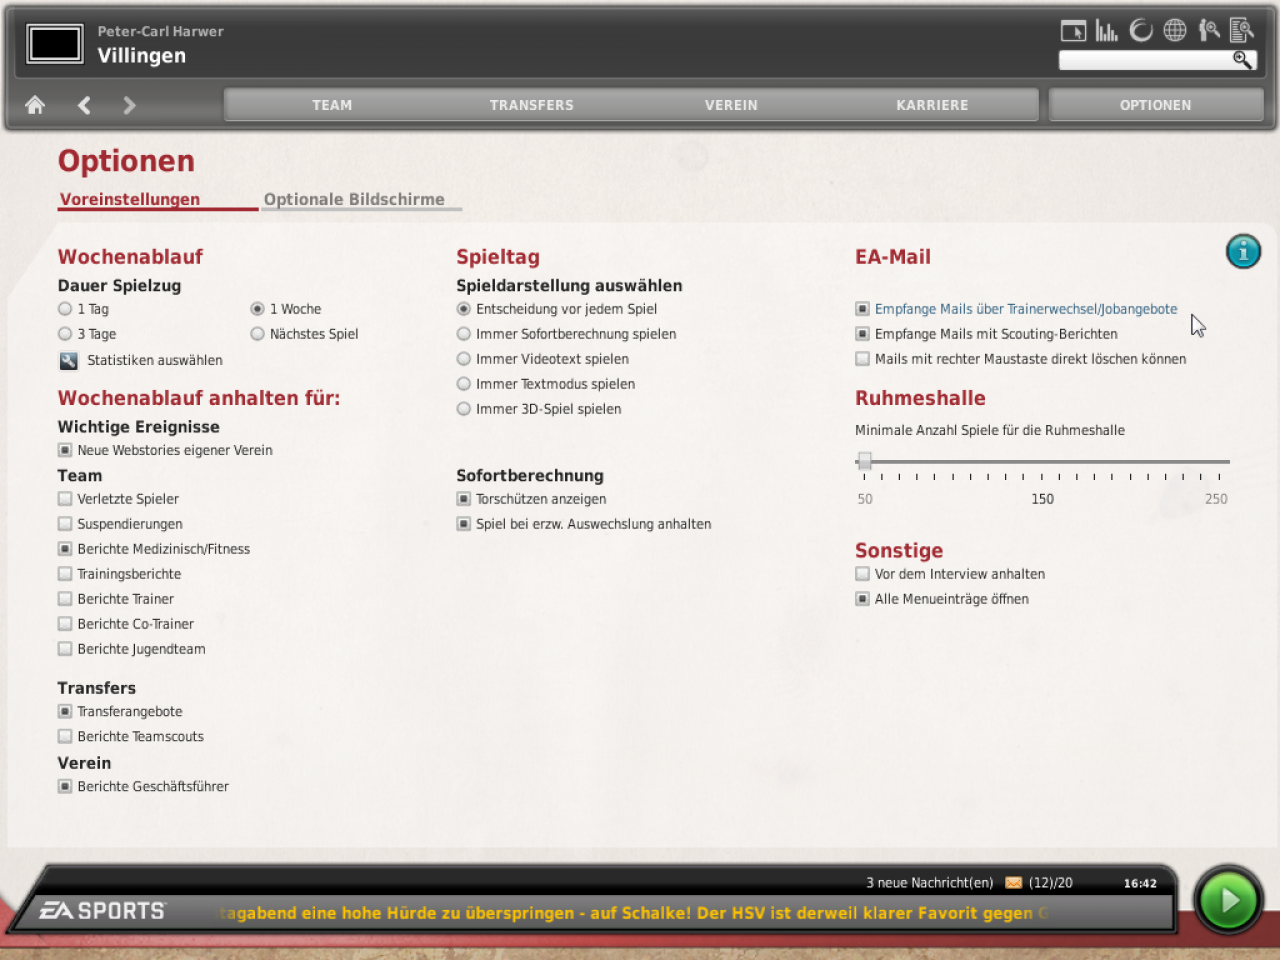
Task: Switch to 'Optionale Bildschirme' tab
Action: point(354,199)
